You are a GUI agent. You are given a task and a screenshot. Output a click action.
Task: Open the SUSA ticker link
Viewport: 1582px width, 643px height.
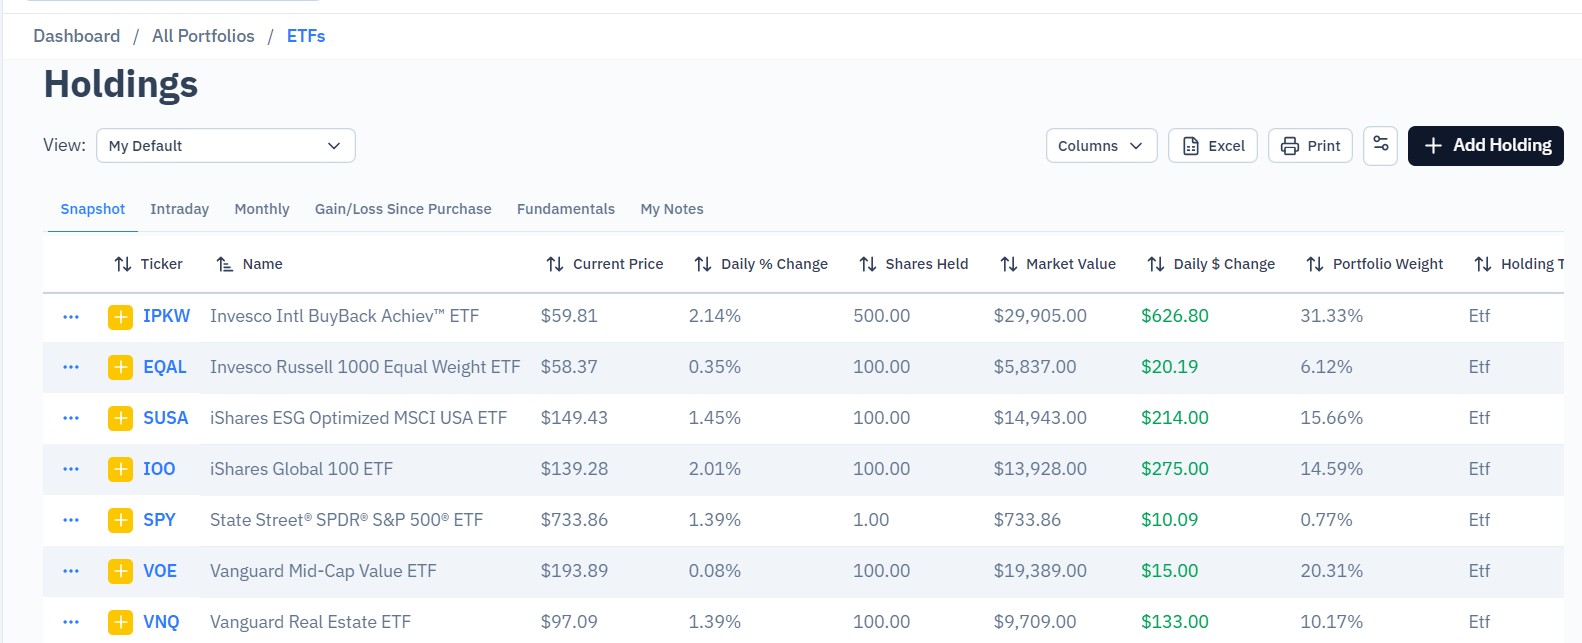click(166, 418)
